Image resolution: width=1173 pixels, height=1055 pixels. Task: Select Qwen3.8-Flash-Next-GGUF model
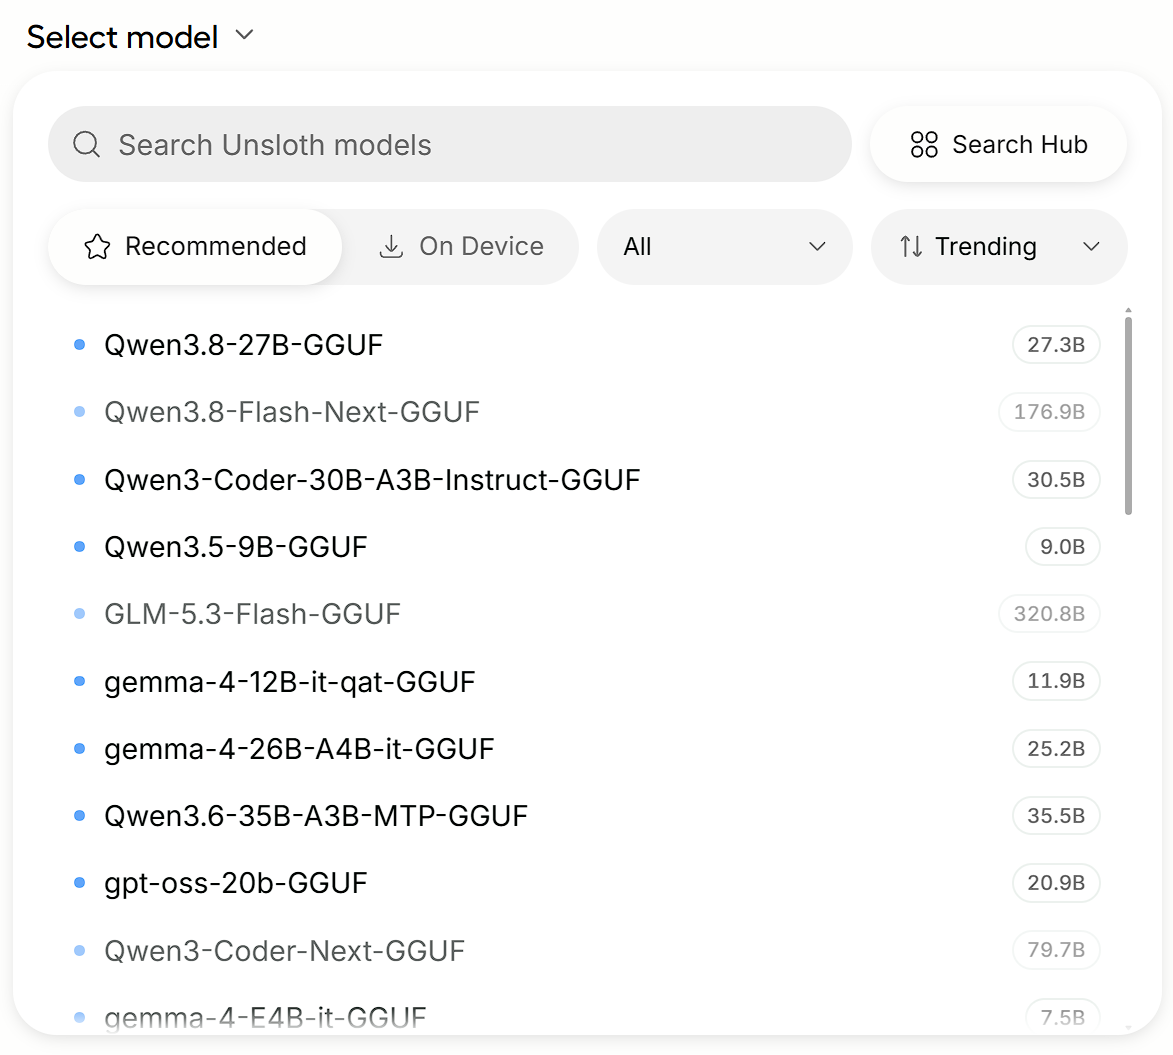pyautogui.click(x=586, y=412)
